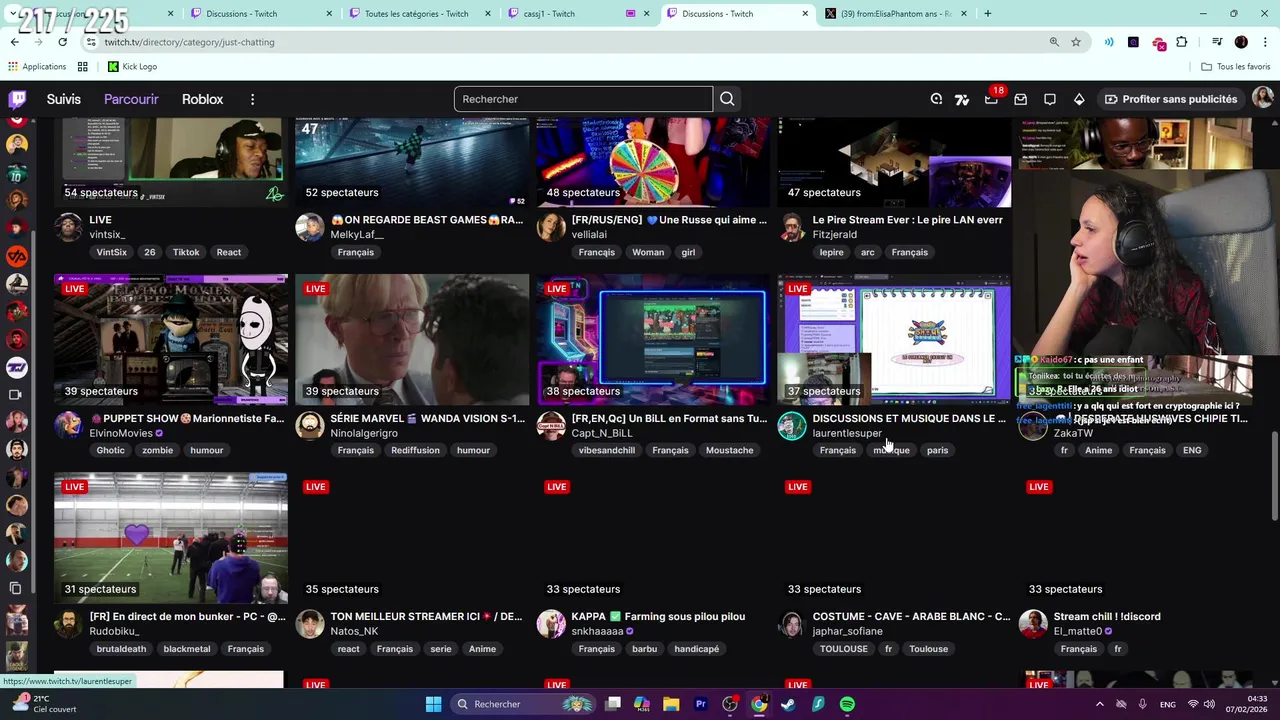This screenshot has width=1280, height=720.
Task: Open the Chrome media control icon
Action: click(1217, 42)
